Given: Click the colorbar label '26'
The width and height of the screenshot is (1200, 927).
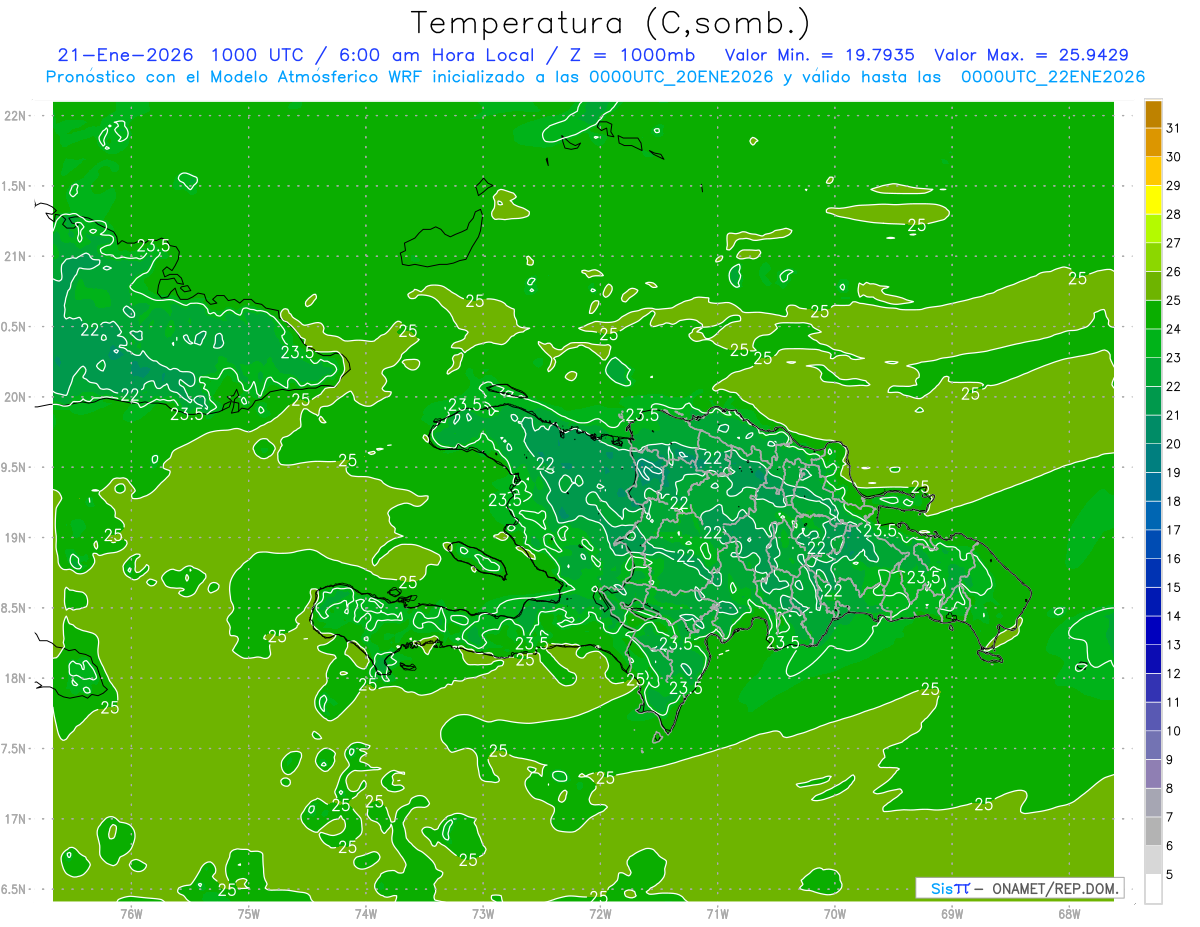Looking at the screenshot, I should [1174, 272].
